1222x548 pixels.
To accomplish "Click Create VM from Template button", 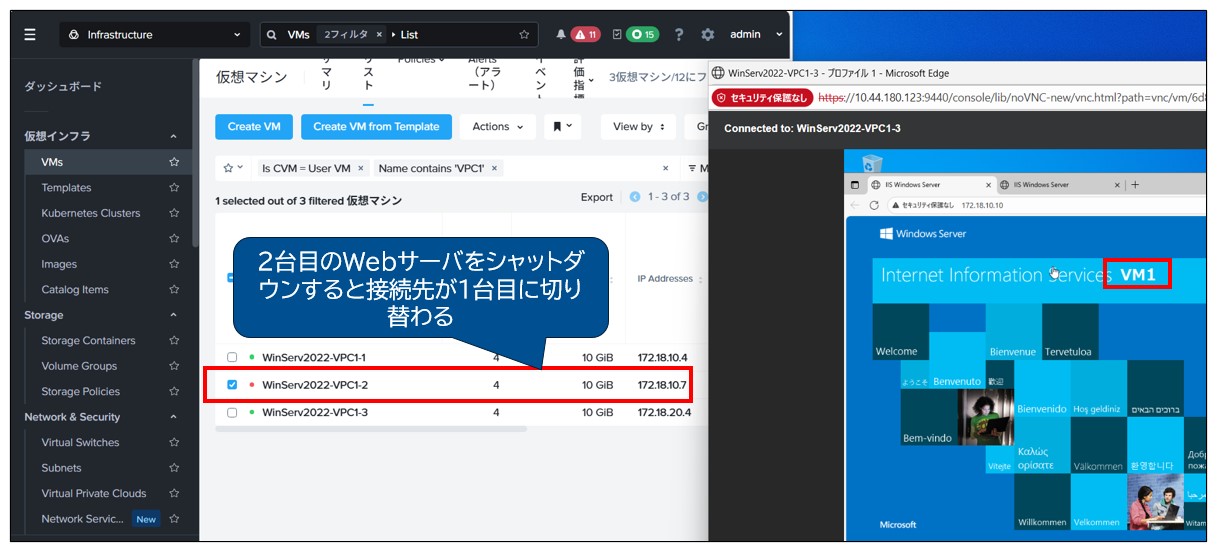I will click(x=376, y=127).
